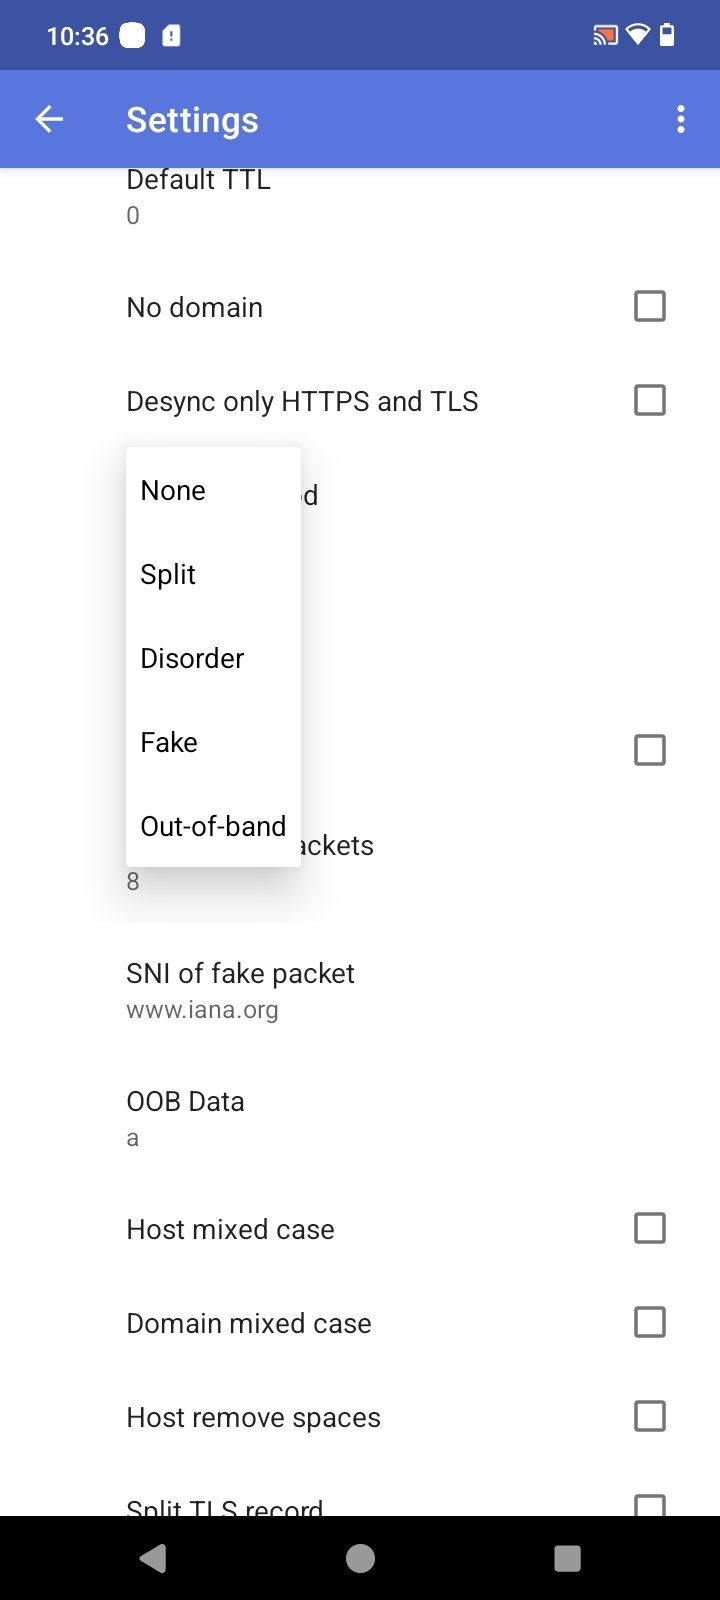Check the Host mixed case option
Image resolution: width=720 pixels, height=1600 pixels.
[650, 1228]
